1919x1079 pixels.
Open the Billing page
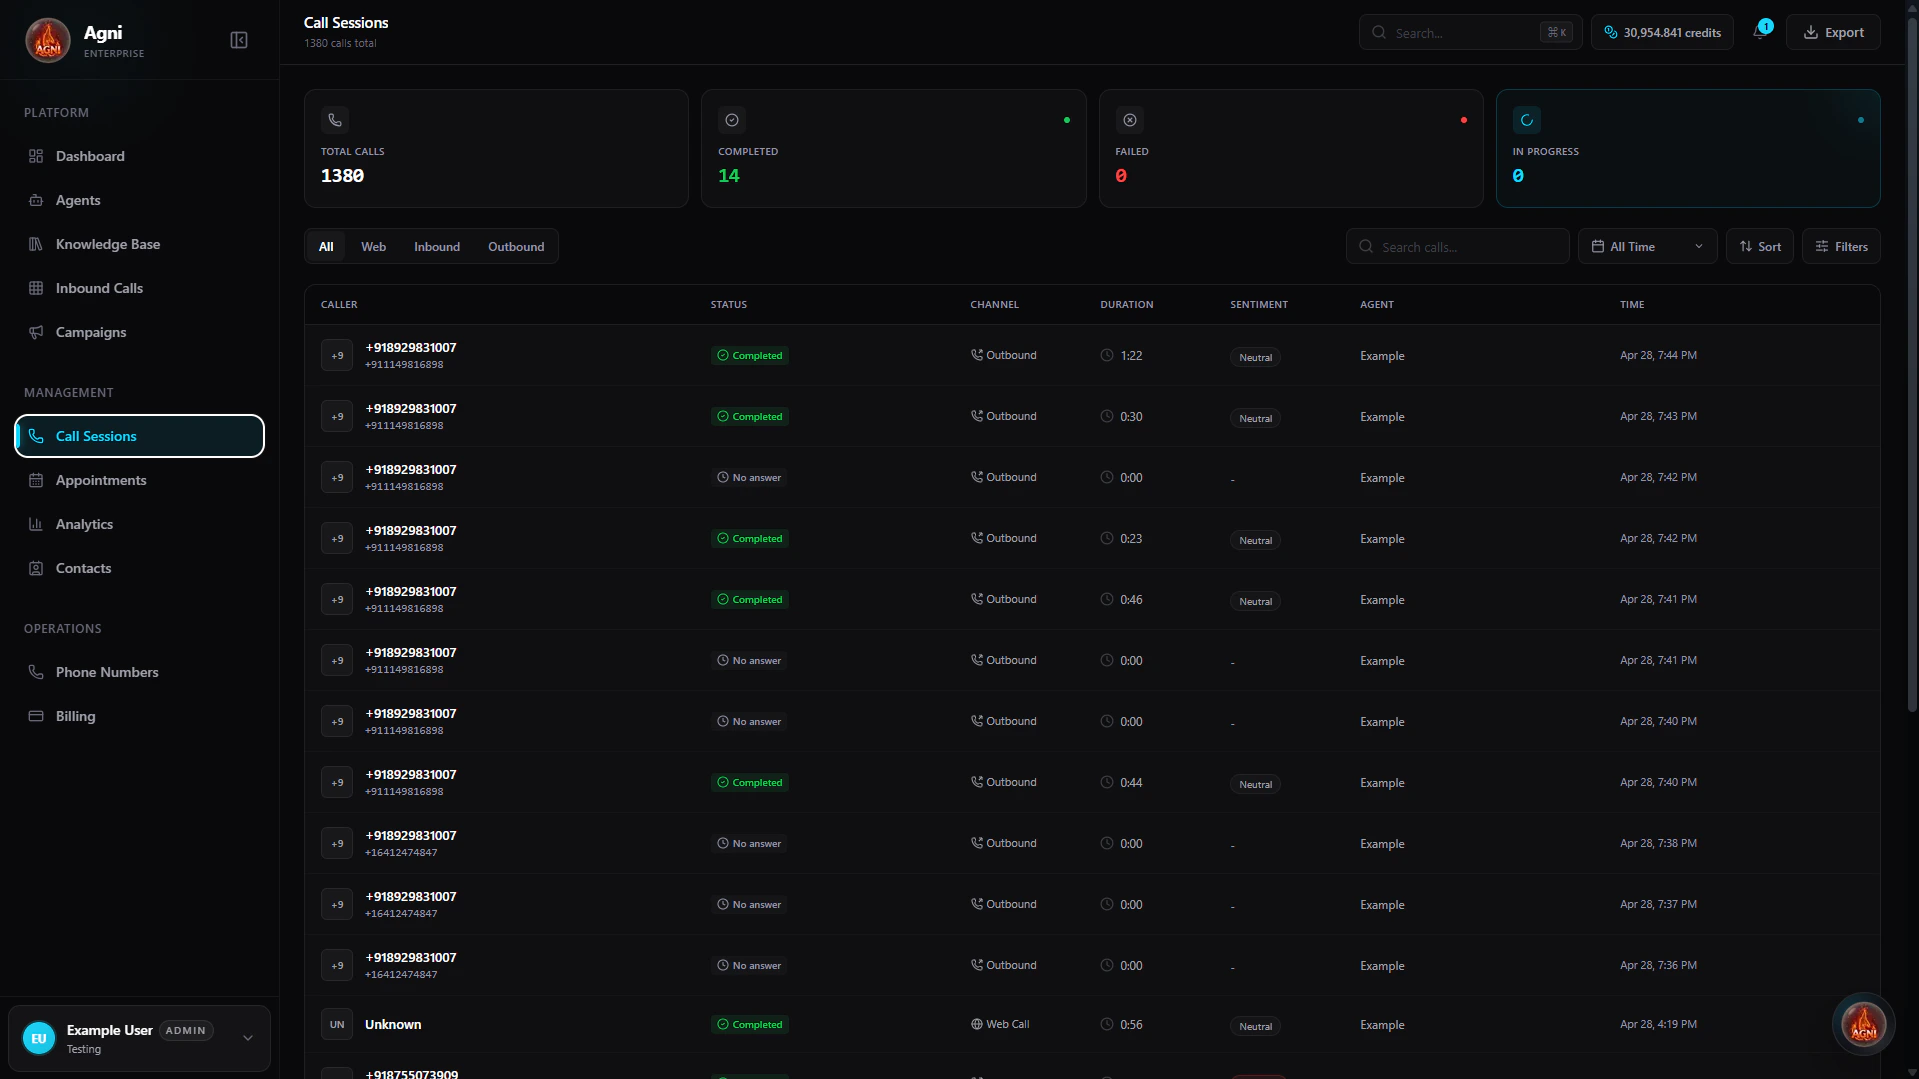click(x=140, y=716)
